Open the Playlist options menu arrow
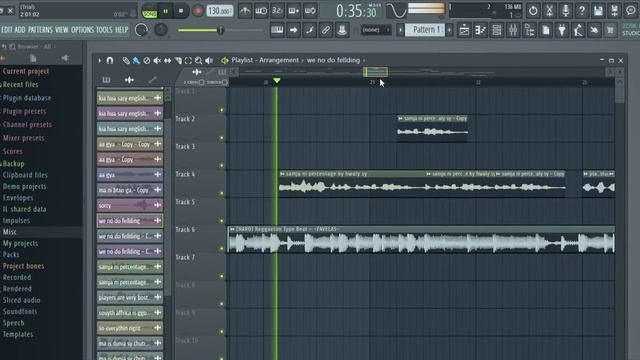 pyautogui.click(x=100, y=60)
